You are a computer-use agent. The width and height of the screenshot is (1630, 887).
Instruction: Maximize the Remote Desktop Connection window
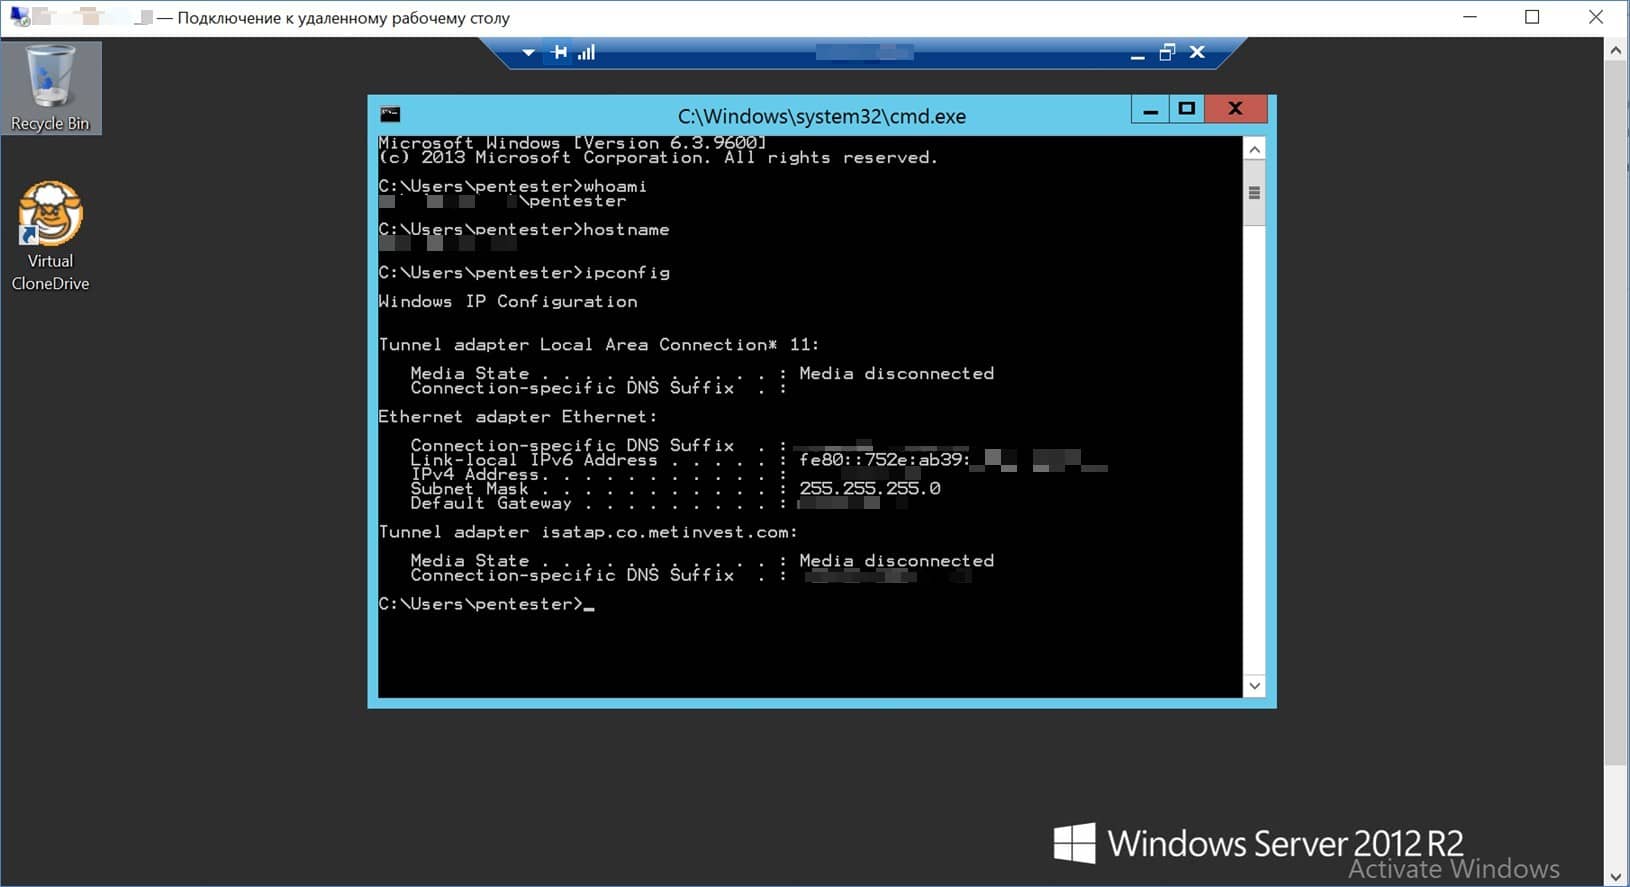[x=1532, y=17]
